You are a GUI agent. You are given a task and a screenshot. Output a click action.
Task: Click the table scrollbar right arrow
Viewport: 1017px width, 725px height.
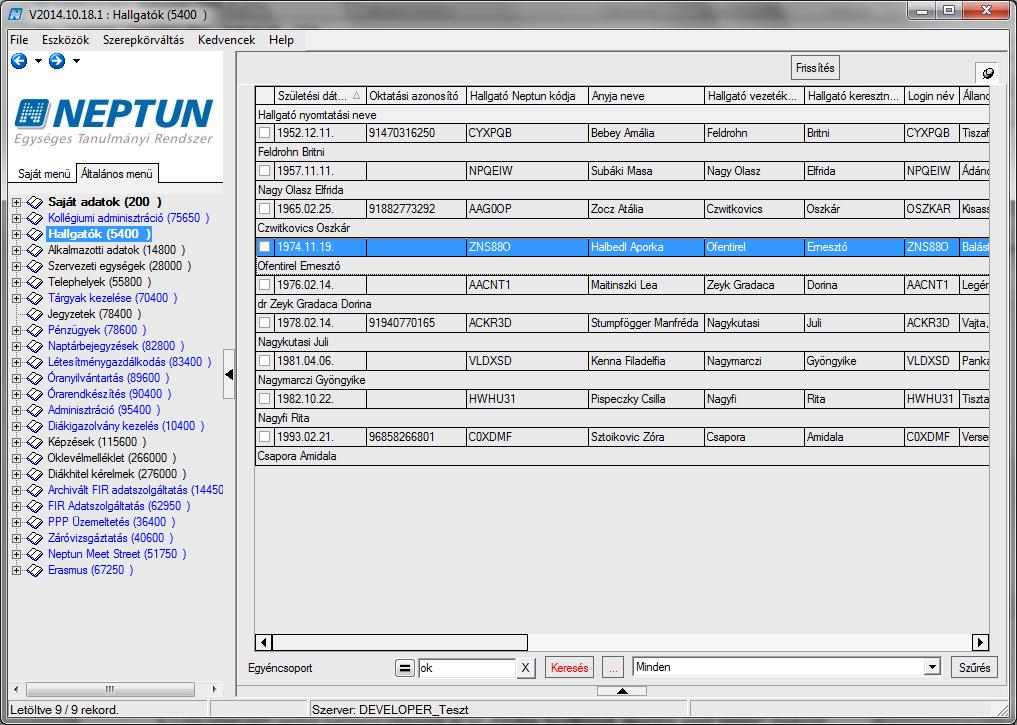(980, 642)
